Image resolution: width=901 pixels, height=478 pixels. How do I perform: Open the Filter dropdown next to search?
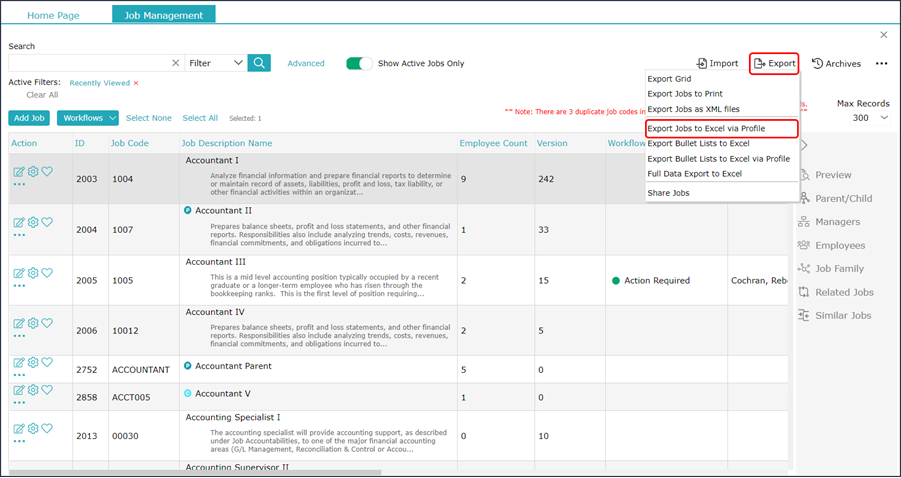[216, 63]
